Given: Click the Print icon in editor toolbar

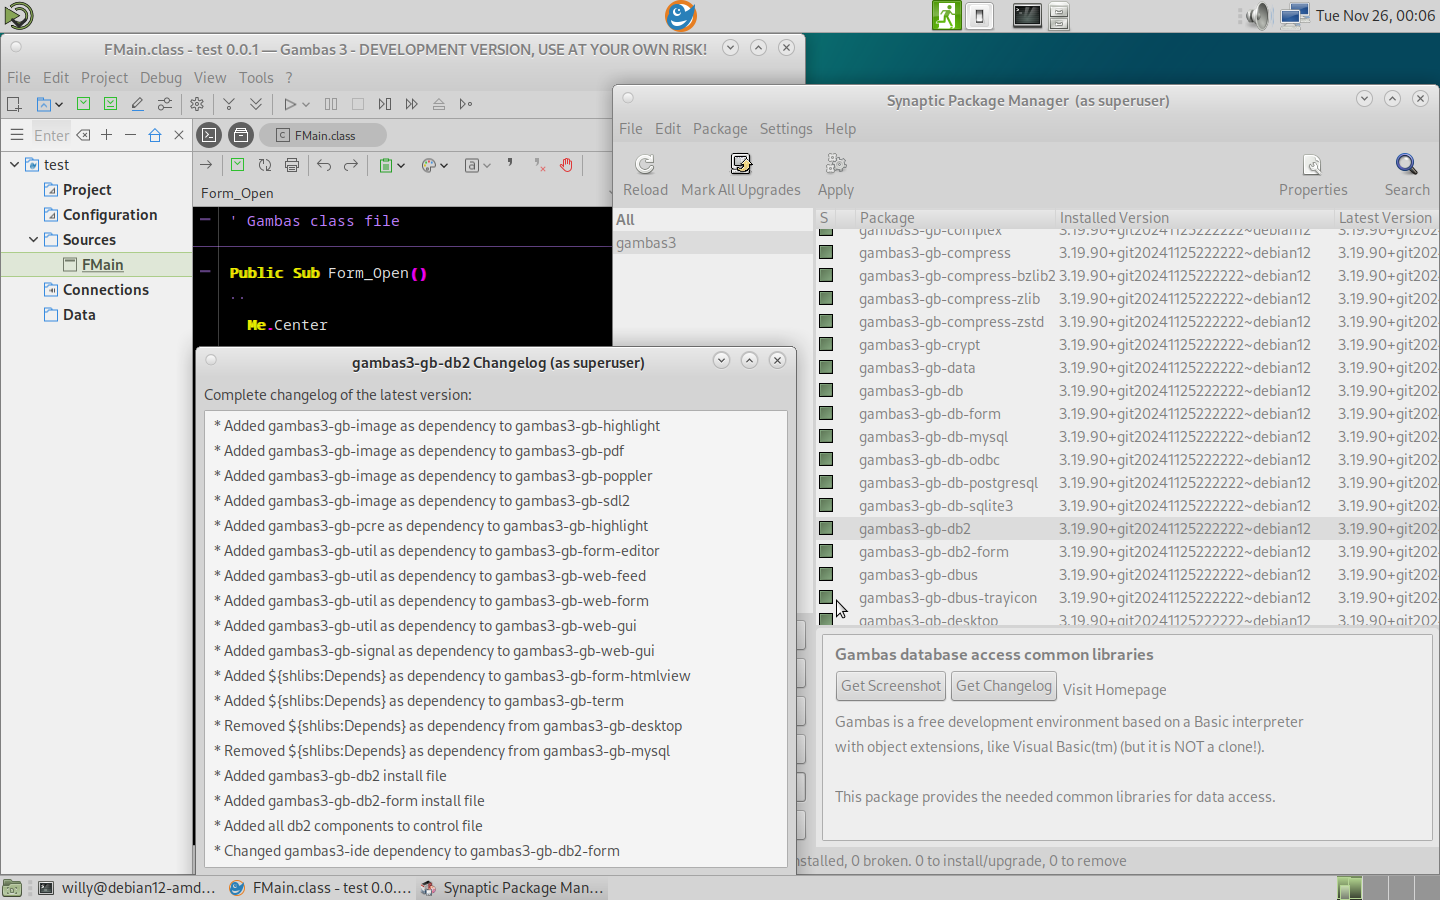Looking at the screenshot, I should (292, 166).
